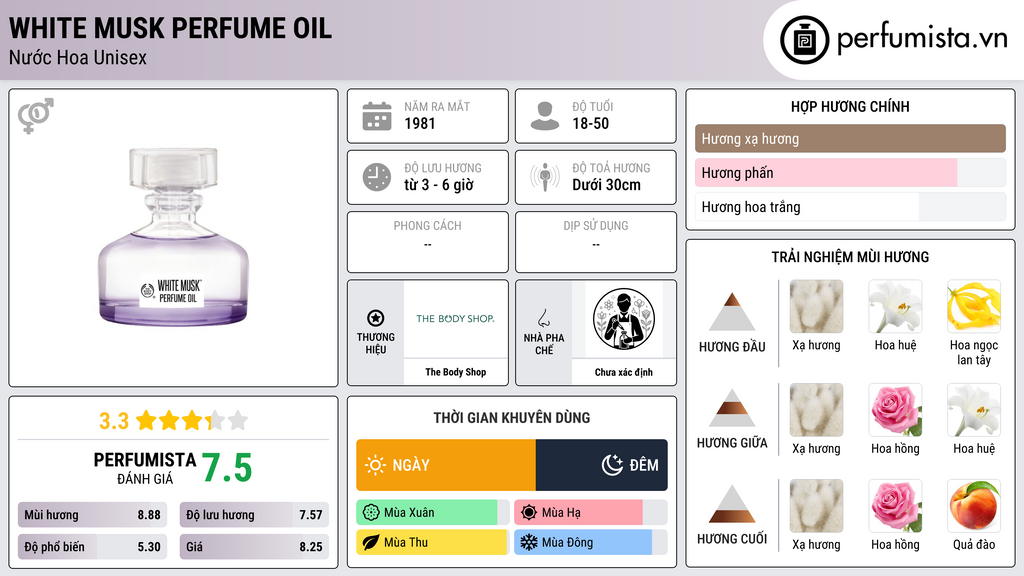Click the sun icon in Ngày bar

point(375,465)
